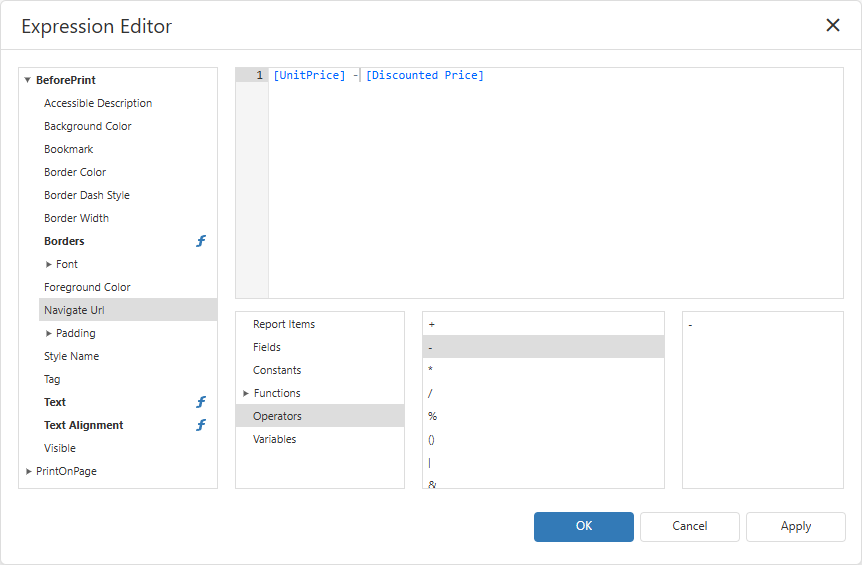Screen dimensions: 862x565
Task: Select the Border Width property
Action: coord(128,218)
